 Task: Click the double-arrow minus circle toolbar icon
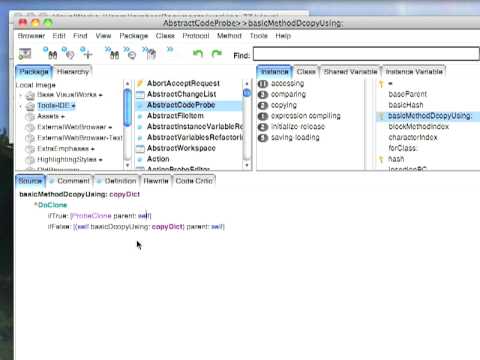tap(130, 53)
